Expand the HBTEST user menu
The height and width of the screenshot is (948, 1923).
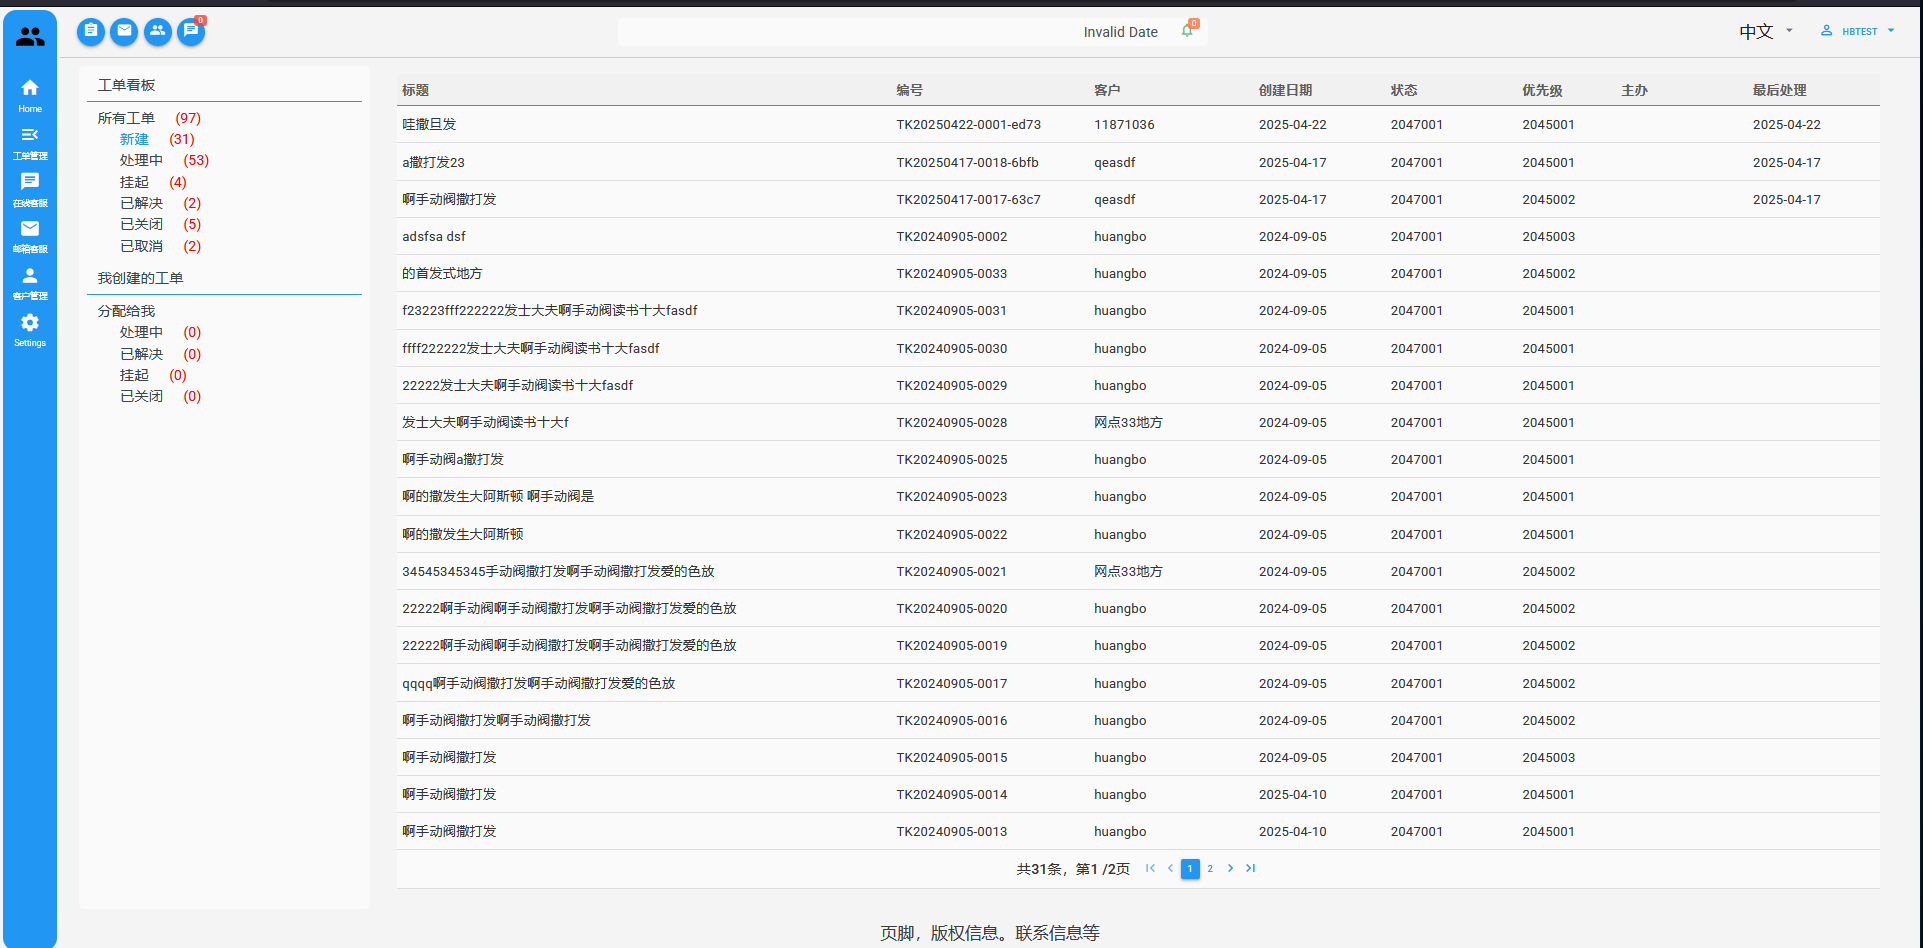coord(1858,31)
